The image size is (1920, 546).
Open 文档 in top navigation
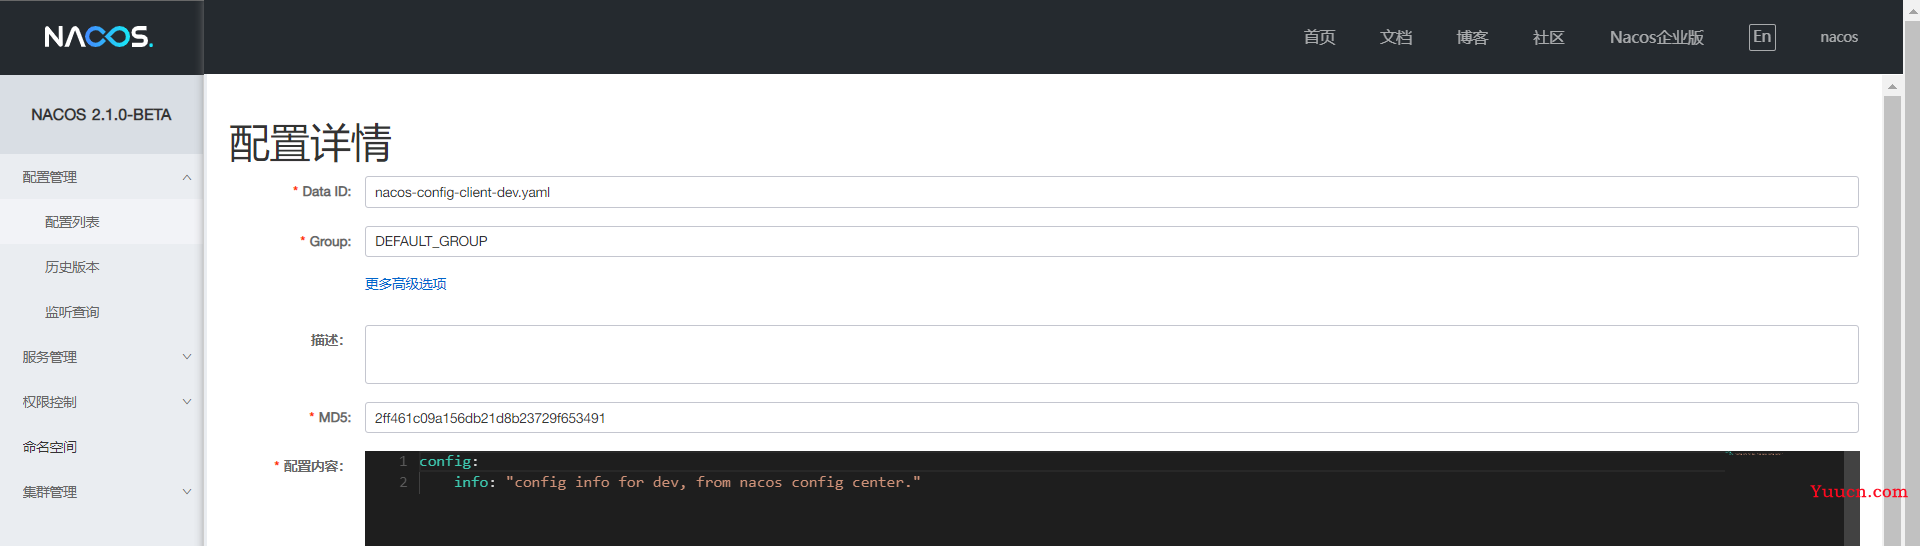pyautogui.click(x=1396, y=37)
